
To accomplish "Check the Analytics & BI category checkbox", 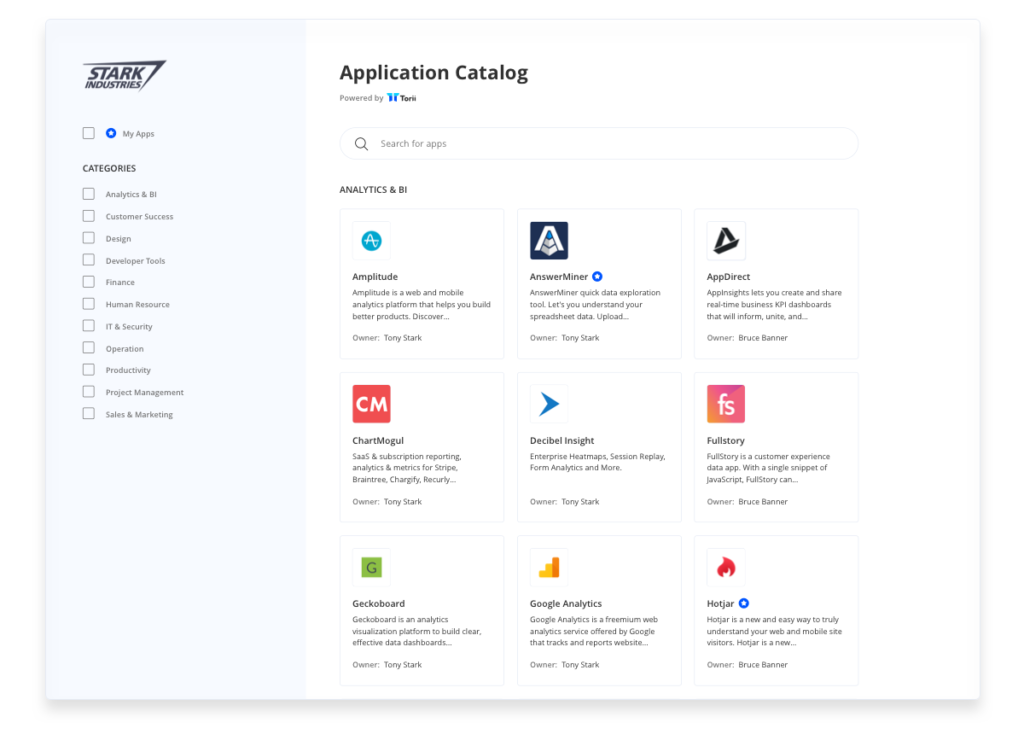I will [x=89, y=194].
